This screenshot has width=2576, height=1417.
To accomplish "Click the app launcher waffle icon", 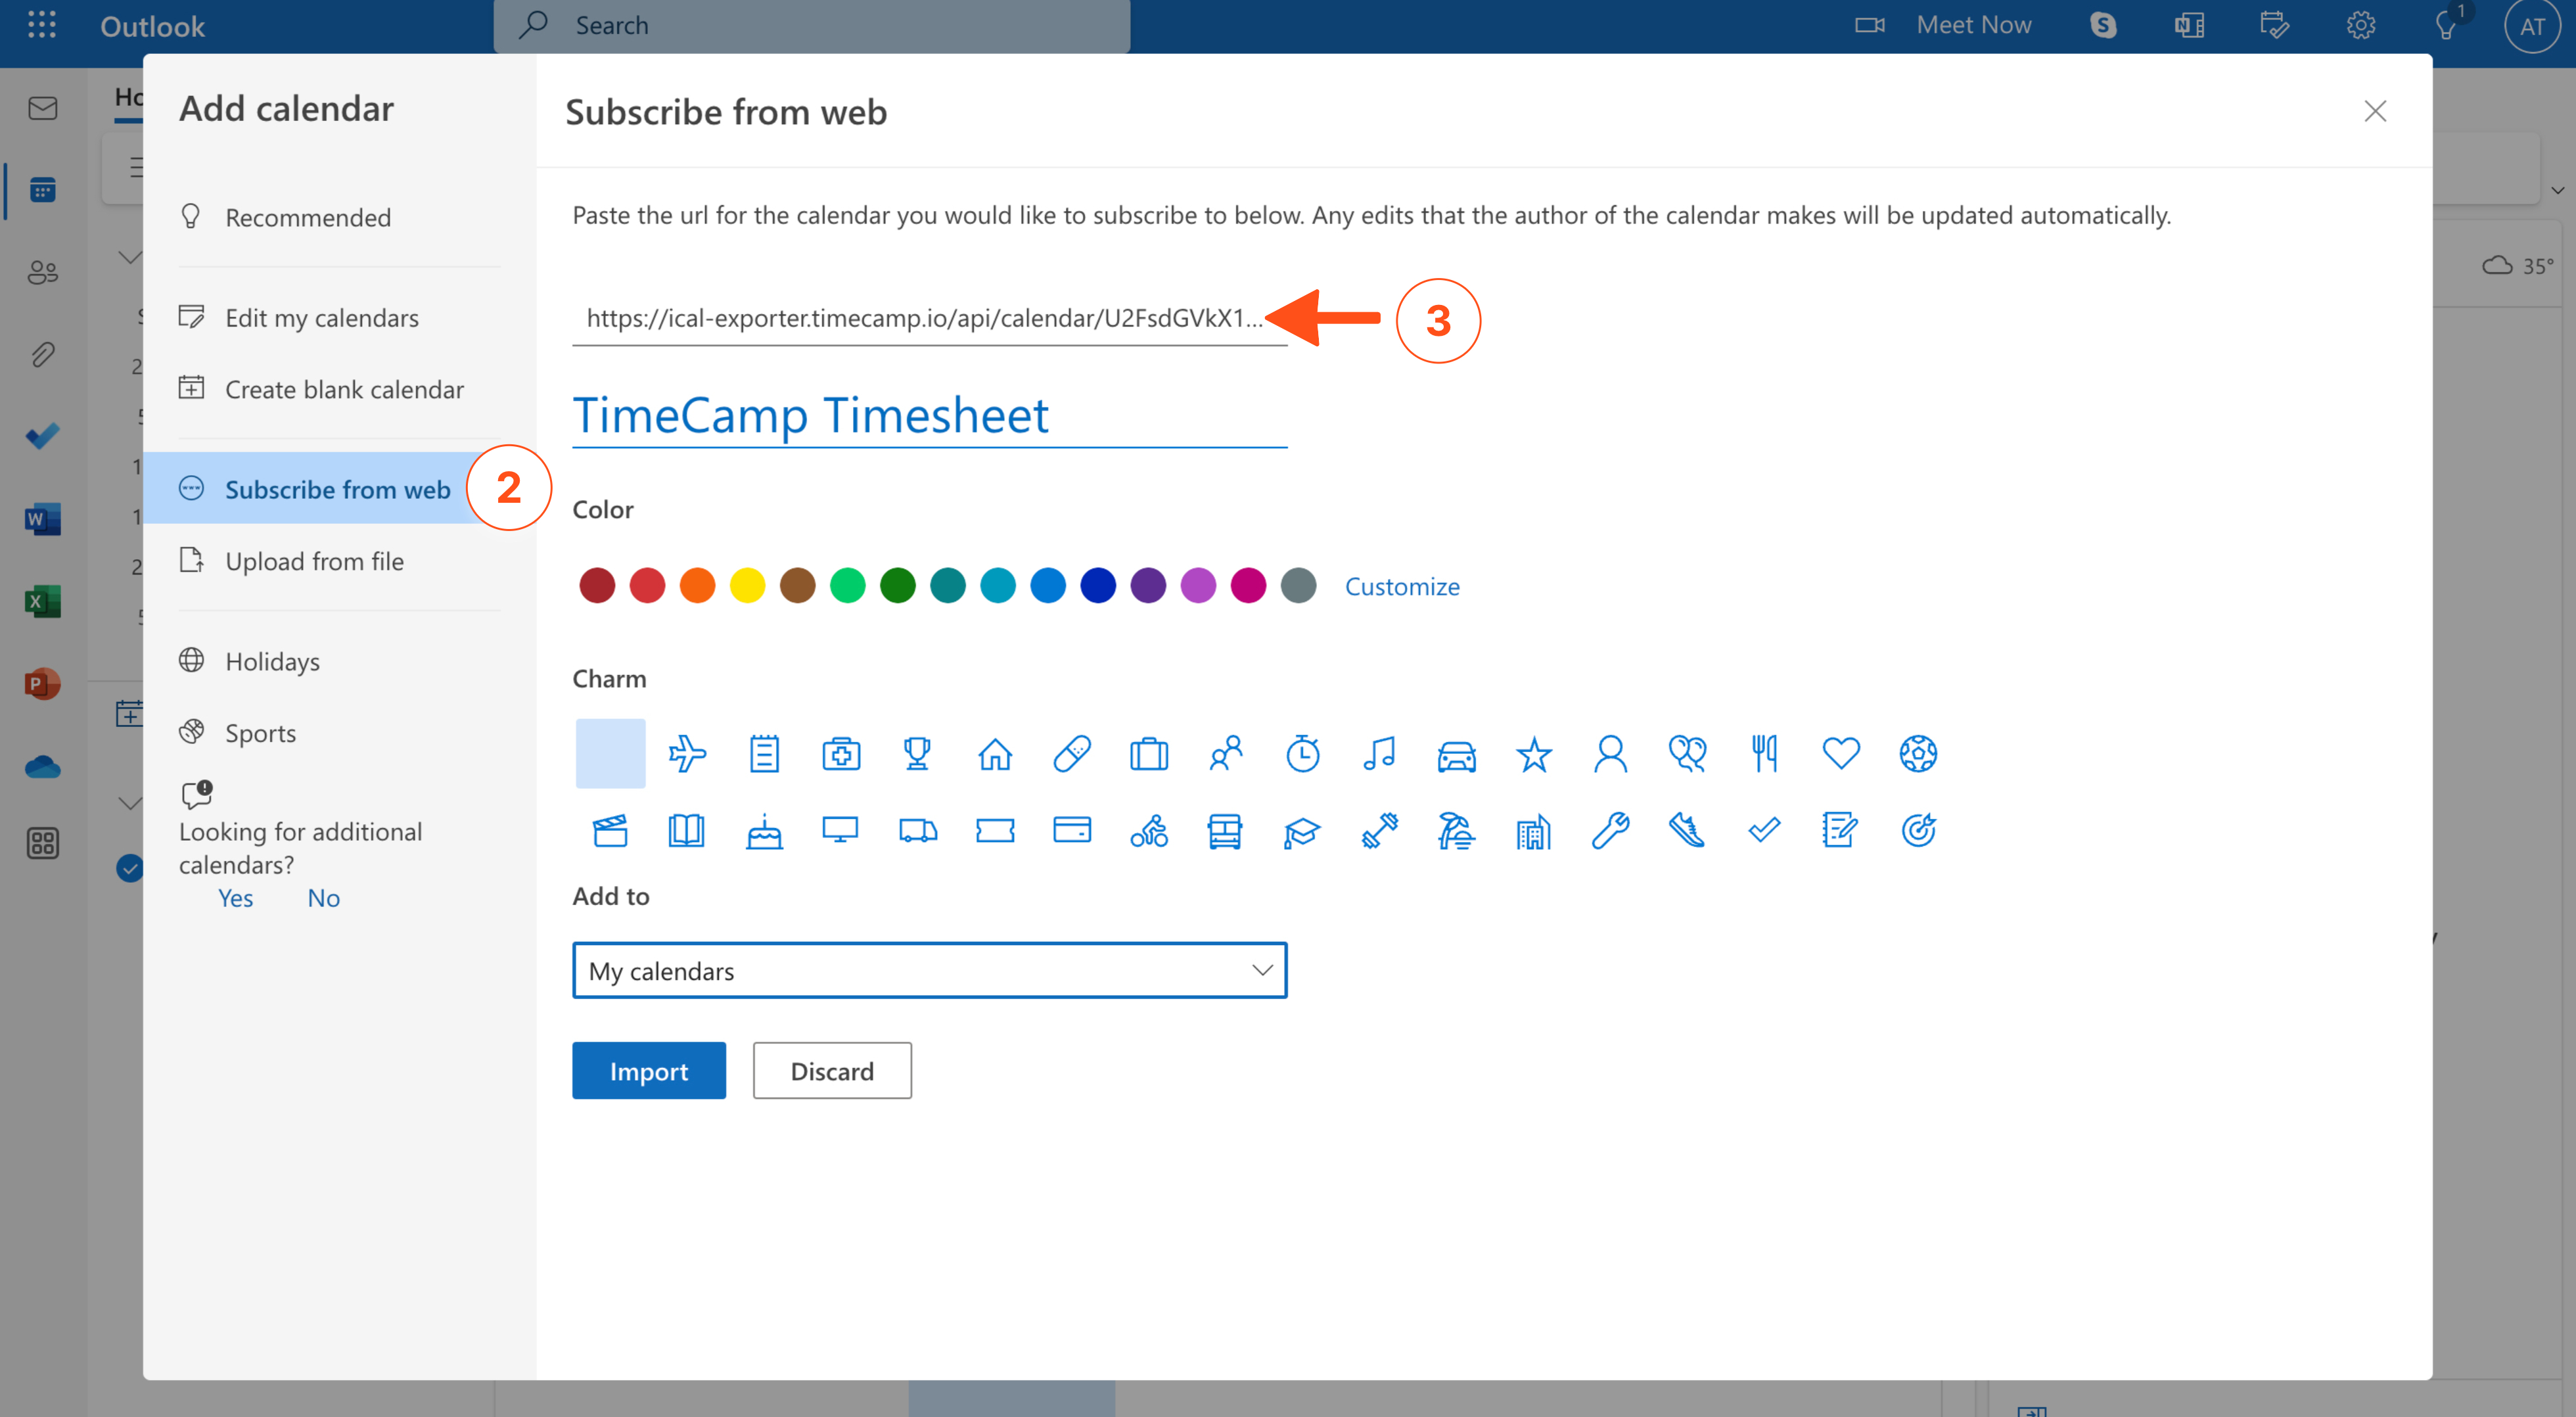I will (x=41, y=25).
